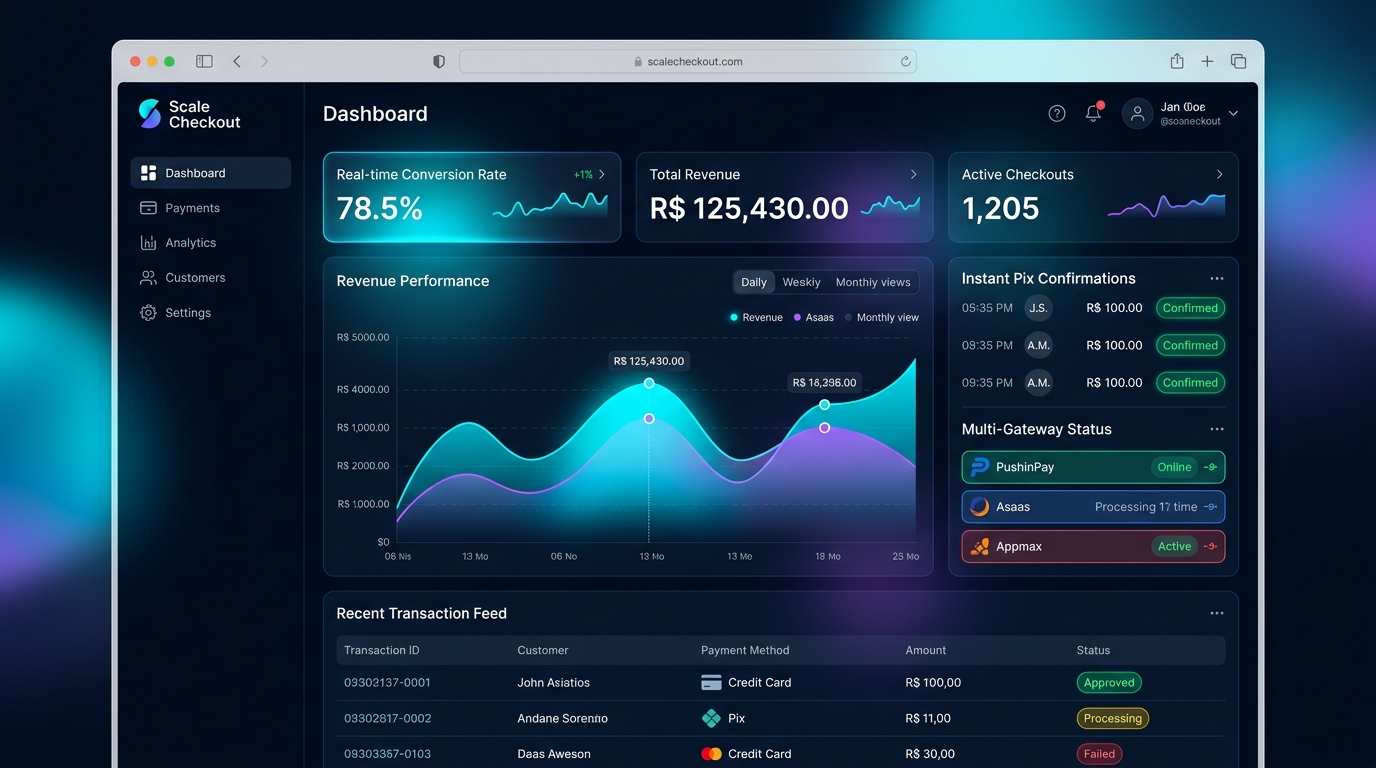Open the help question mark icon

(1057, 114)
